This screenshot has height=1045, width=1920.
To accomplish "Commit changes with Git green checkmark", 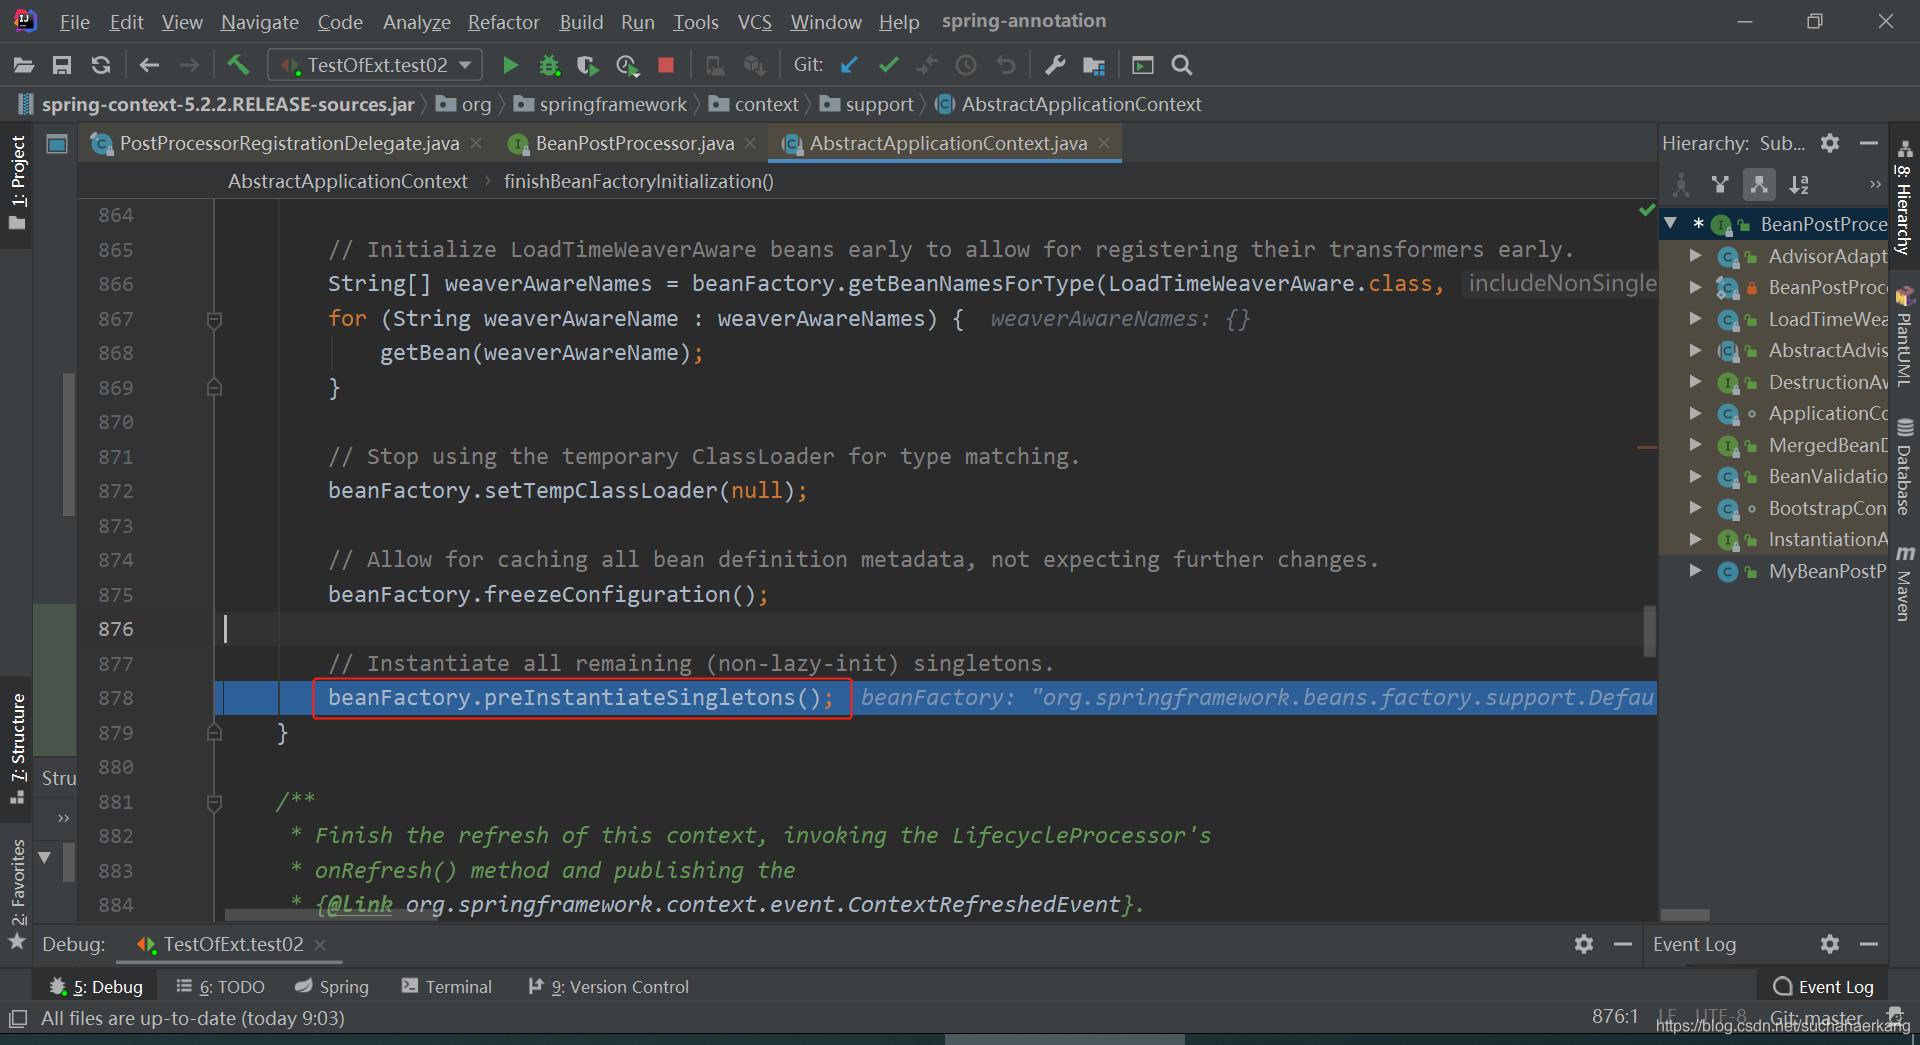I will pyautogui.click(x=888, y=65).
